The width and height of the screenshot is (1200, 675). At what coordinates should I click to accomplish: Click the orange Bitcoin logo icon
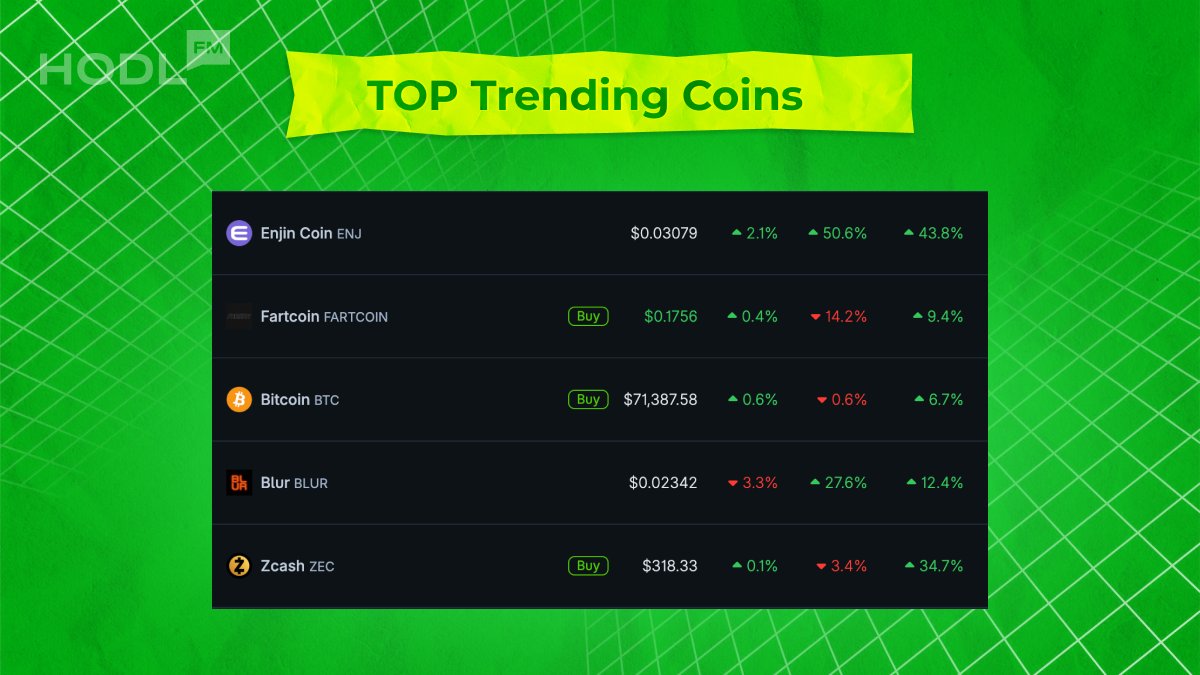[239, 399]
